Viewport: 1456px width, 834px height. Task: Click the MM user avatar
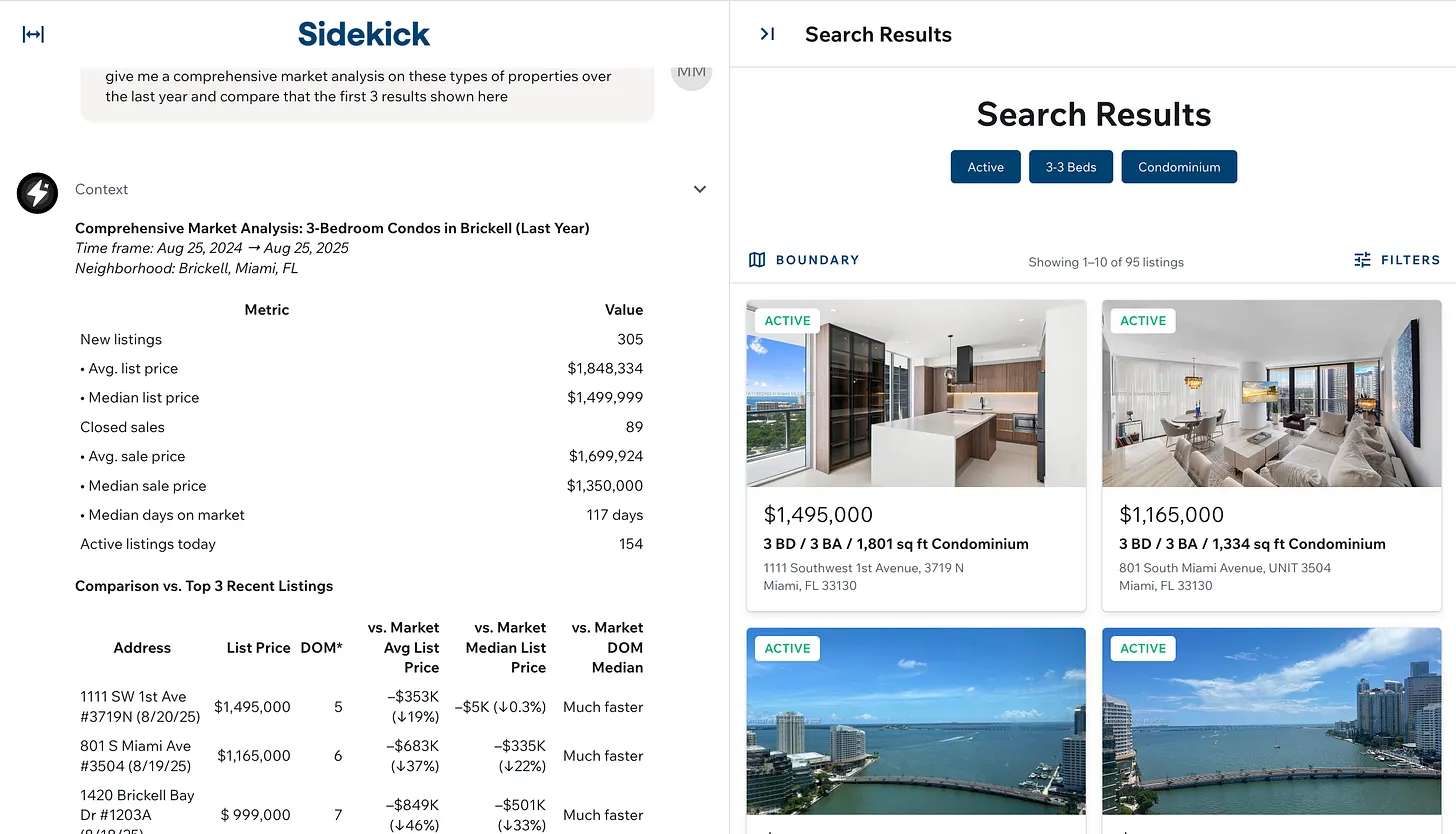click(x=691, y=71)
